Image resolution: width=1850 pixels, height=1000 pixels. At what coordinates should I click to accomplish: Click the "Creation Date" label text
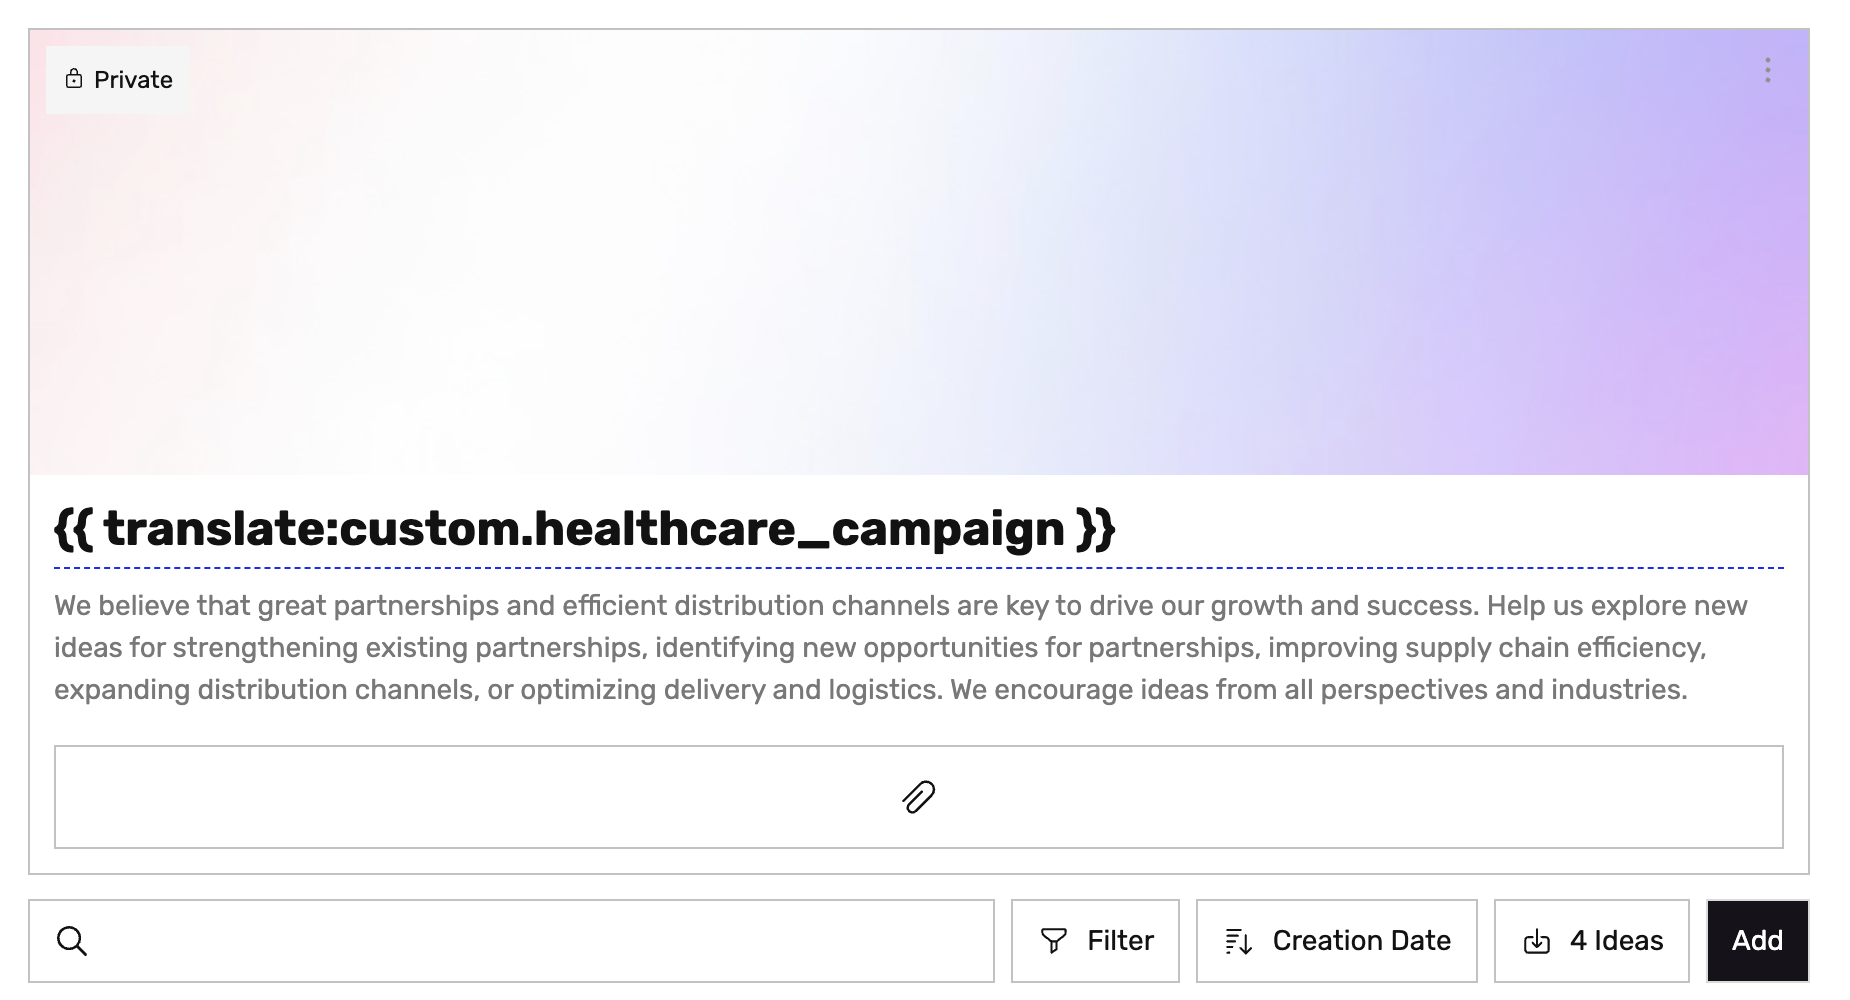pos(1361,941)
